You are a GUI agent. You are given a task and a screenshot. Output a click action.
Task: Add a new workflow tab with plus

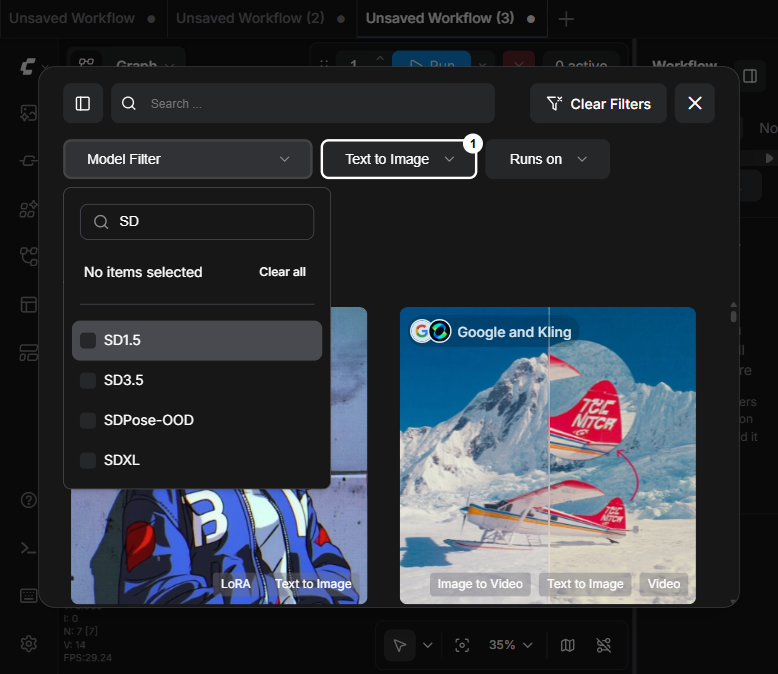point(566,19)
